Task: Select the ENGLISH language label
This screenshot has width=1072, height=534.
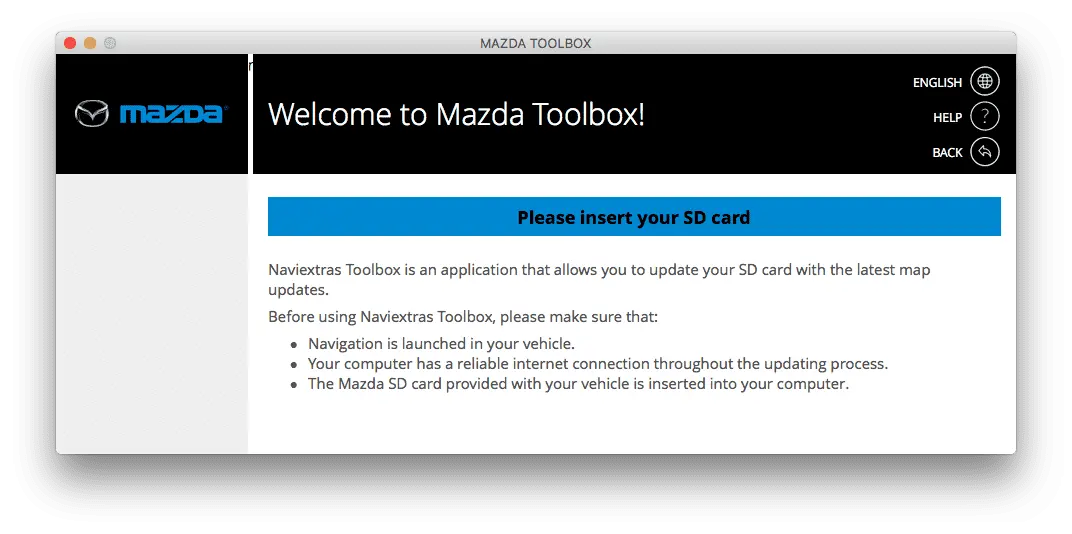Action: click(937, 82)
